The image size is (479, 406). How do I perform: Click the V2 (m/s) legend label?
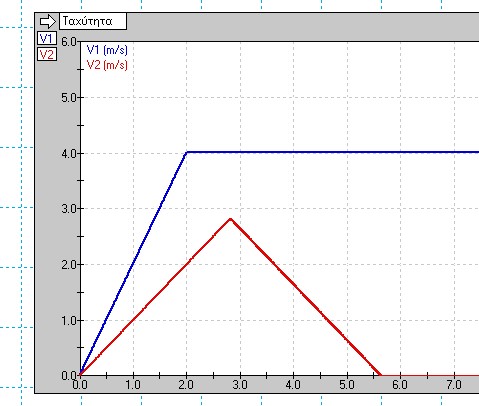click(x=107, y=65)
